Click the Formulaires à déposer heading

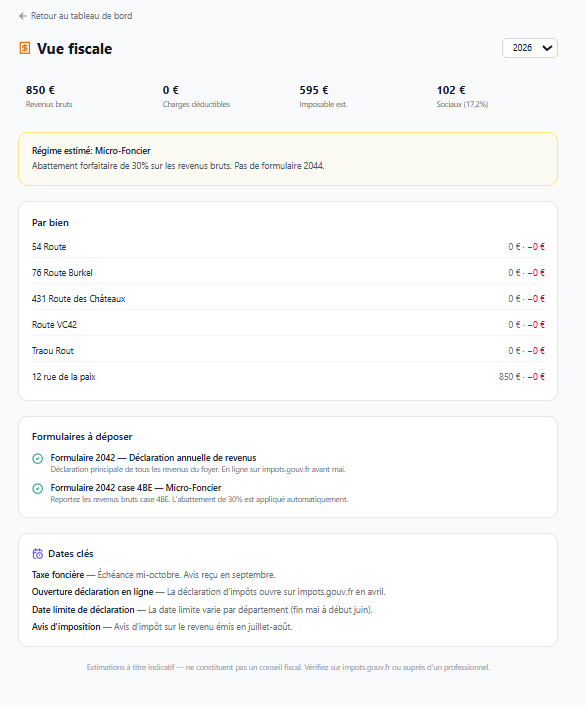click(x=82, y=437)
